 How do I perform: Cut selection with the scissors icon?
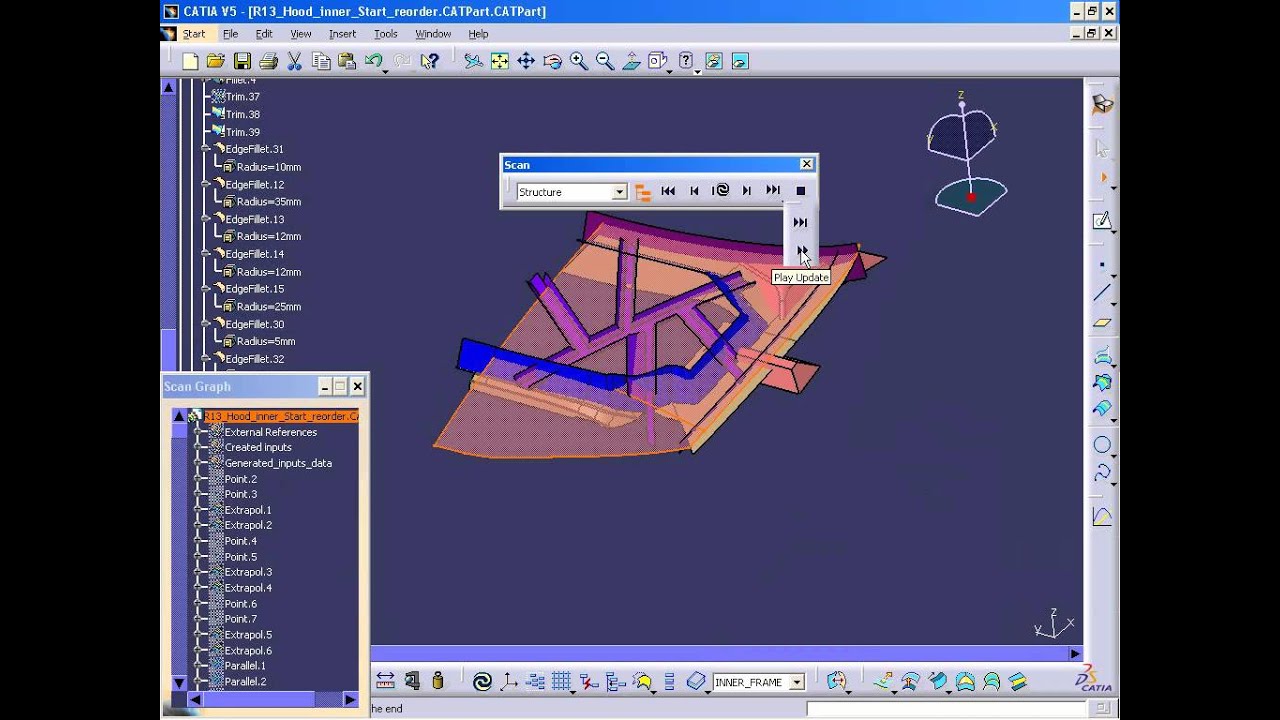pos(295,61)
